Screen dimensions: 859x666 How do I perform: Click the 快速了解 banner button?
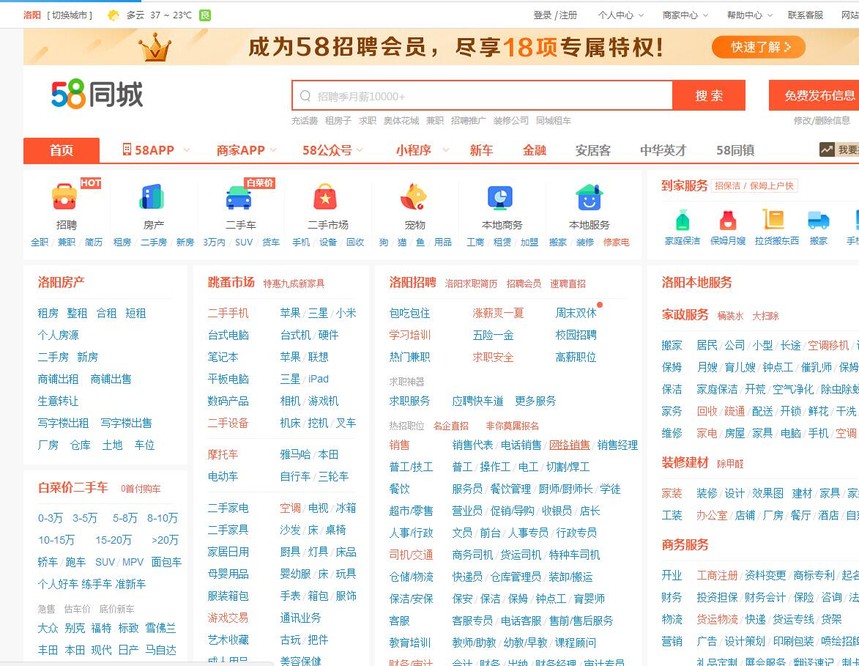pyautogui.click(x=759, y=47)
